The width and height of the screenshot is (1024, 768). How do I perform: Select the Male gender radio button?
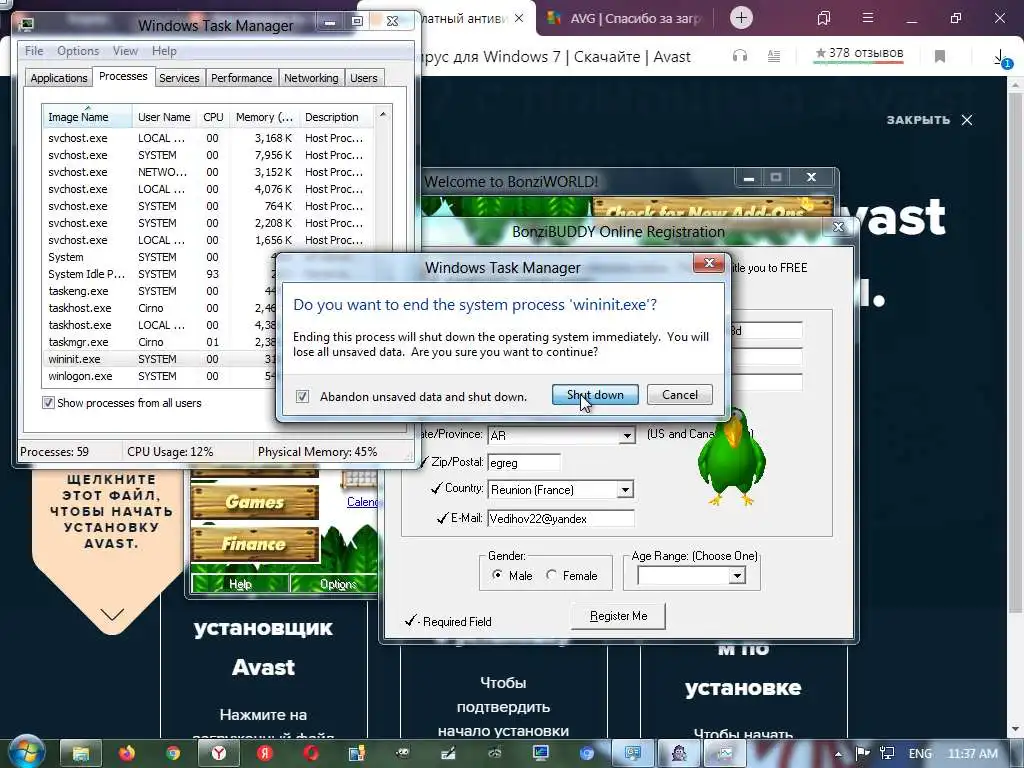(498, 575)
